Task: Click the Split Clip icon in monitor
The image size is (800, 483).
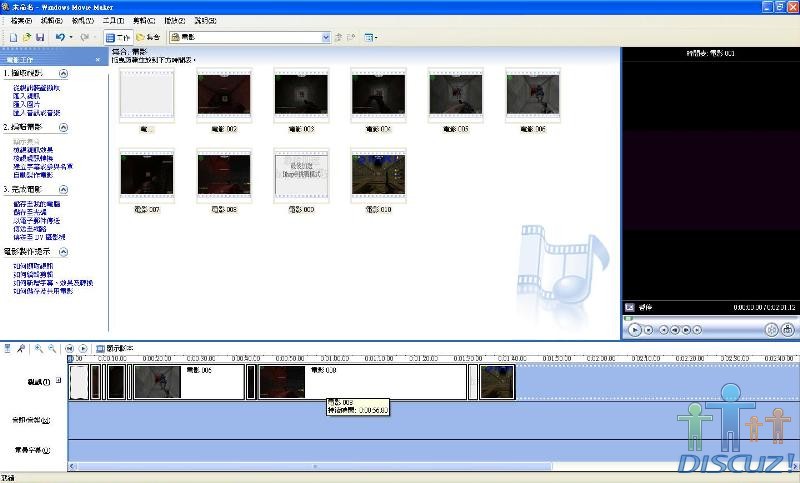Action: (x=771, y=330)
